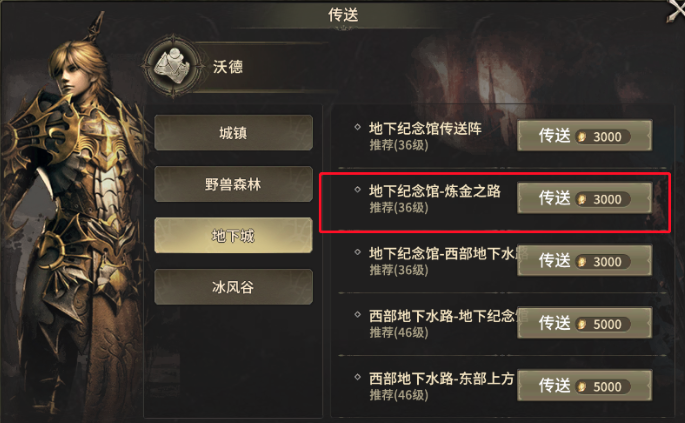The image size is (685, 423).
Task: Click the diamond marker beside 西部地下水路-东部上方
Action: [x=357, y=377]
